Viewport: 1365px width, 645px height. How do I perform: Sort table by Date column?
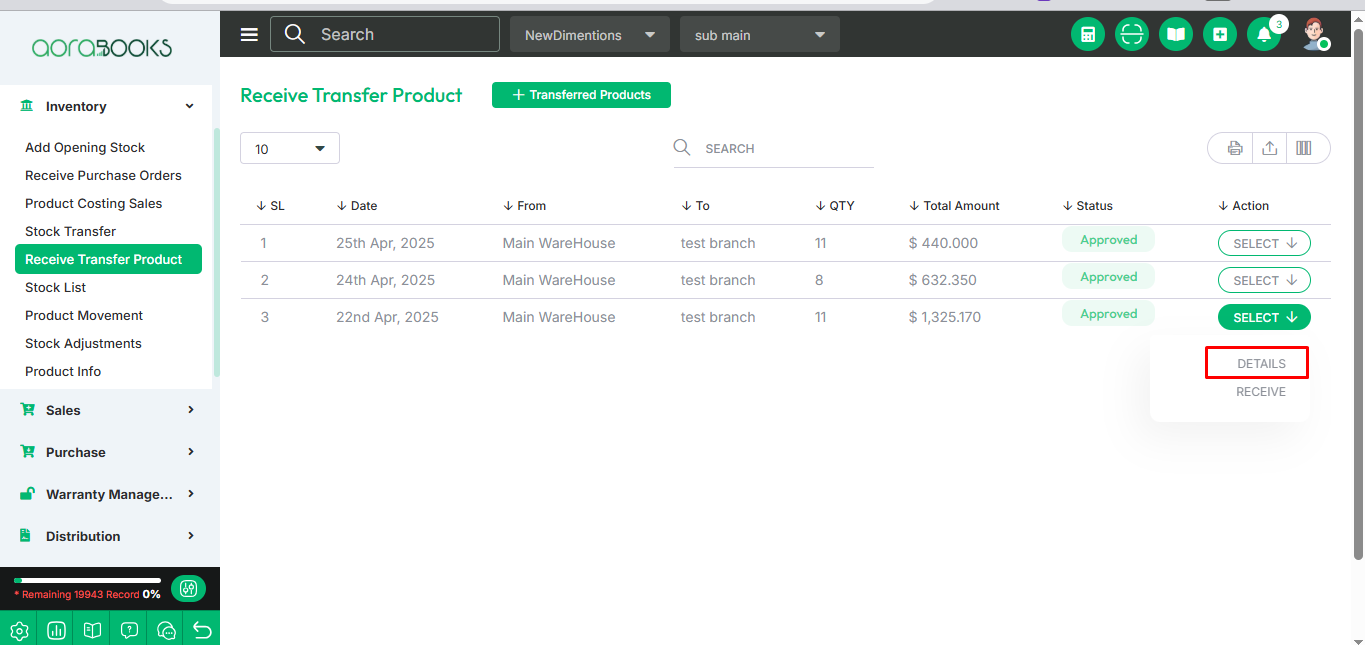(357, 206)
